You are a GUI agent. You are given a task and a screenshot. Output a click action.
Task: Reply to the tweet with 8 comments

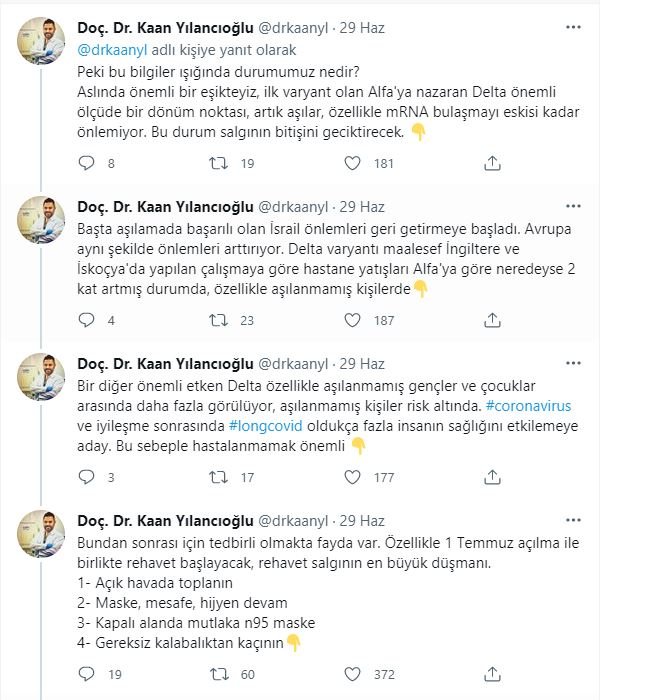(86, 163)
